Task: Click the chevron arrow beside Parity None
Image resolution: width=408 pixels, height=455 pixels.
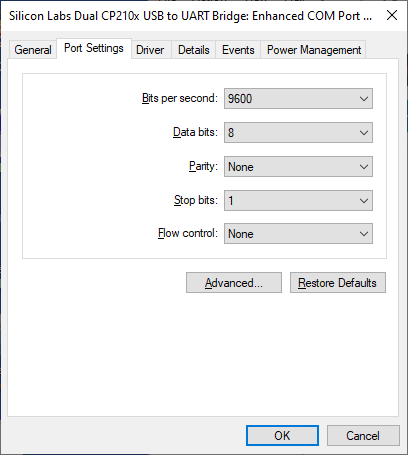Action: [x=364, y=167]
